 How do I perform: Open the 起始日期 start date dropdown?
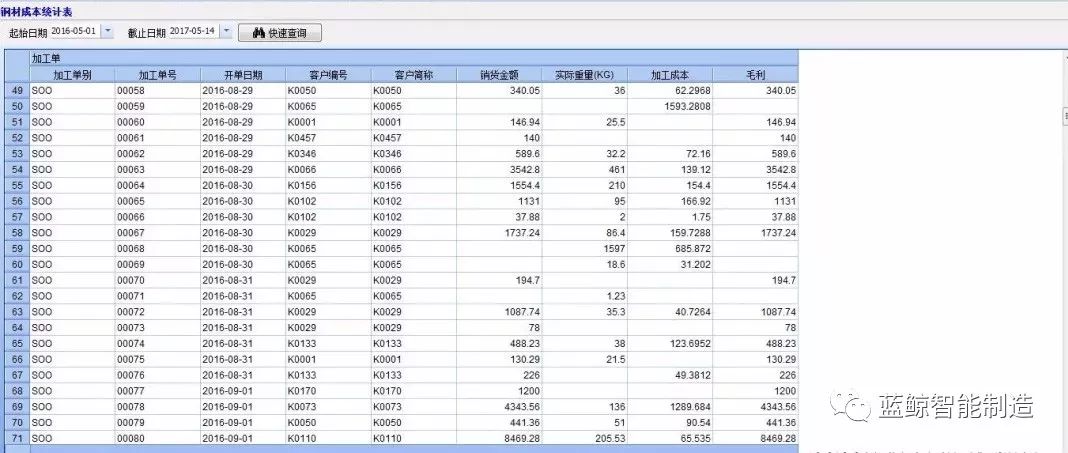pyautogui.click(x=108, y=32)
